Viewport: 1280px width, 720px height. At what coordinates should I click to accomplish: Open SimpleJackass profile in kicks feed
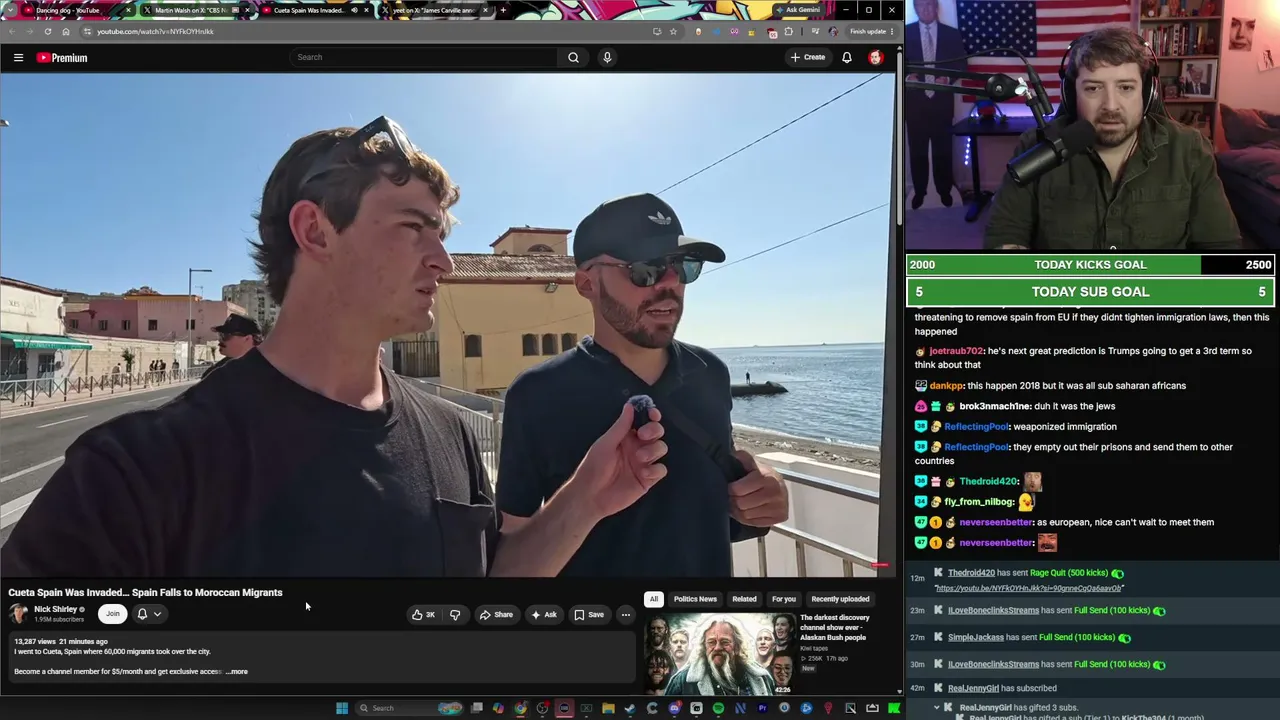point(975,637)
